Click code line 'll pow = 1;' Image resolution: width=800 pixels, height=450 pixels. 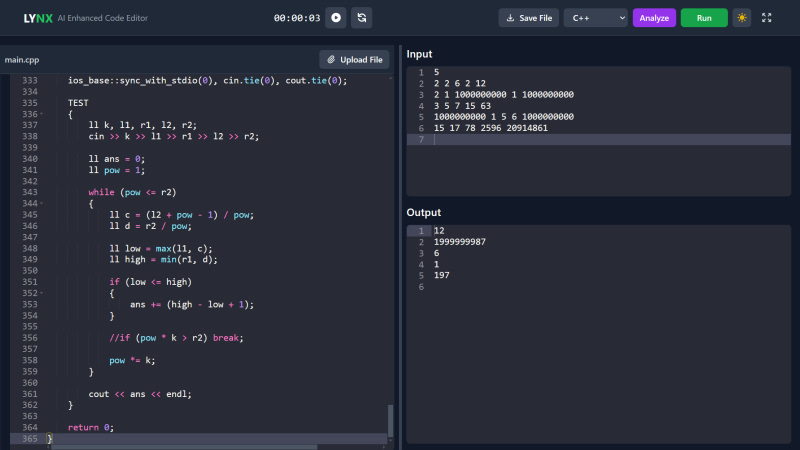(117, 170)
